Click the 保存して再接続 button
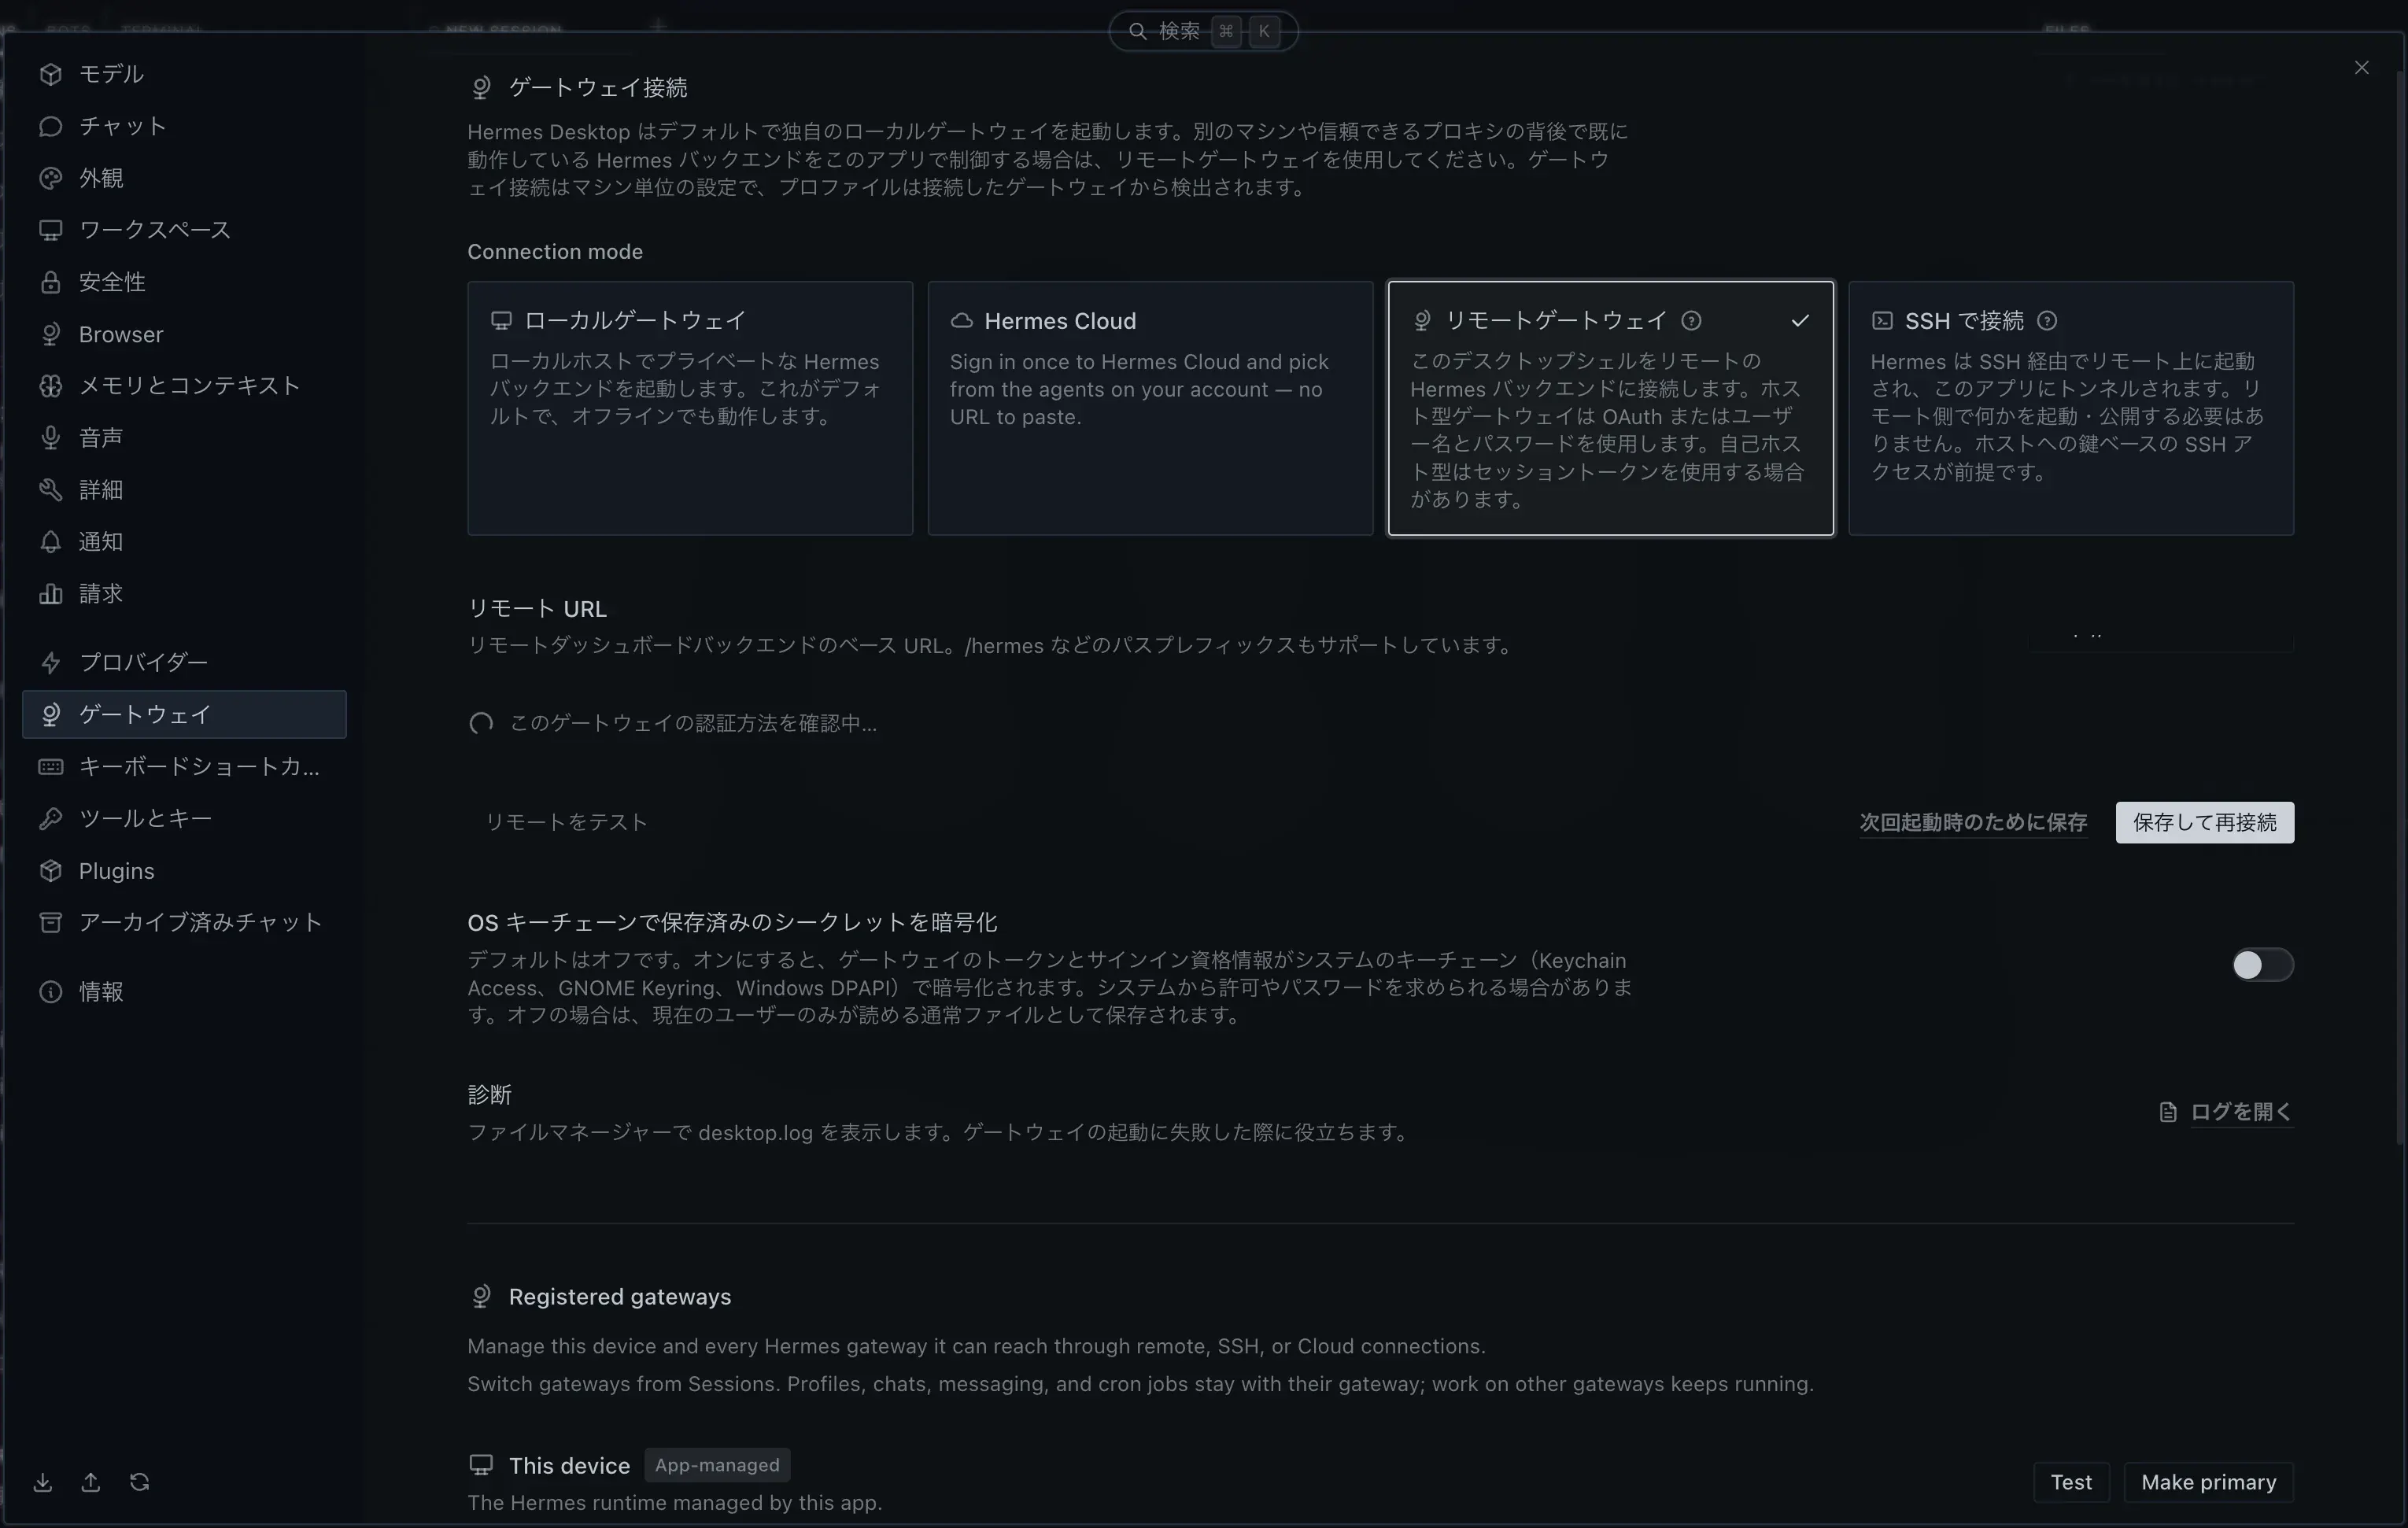This screenshot has width=2408, height=1528. [x=2204, y=822]
